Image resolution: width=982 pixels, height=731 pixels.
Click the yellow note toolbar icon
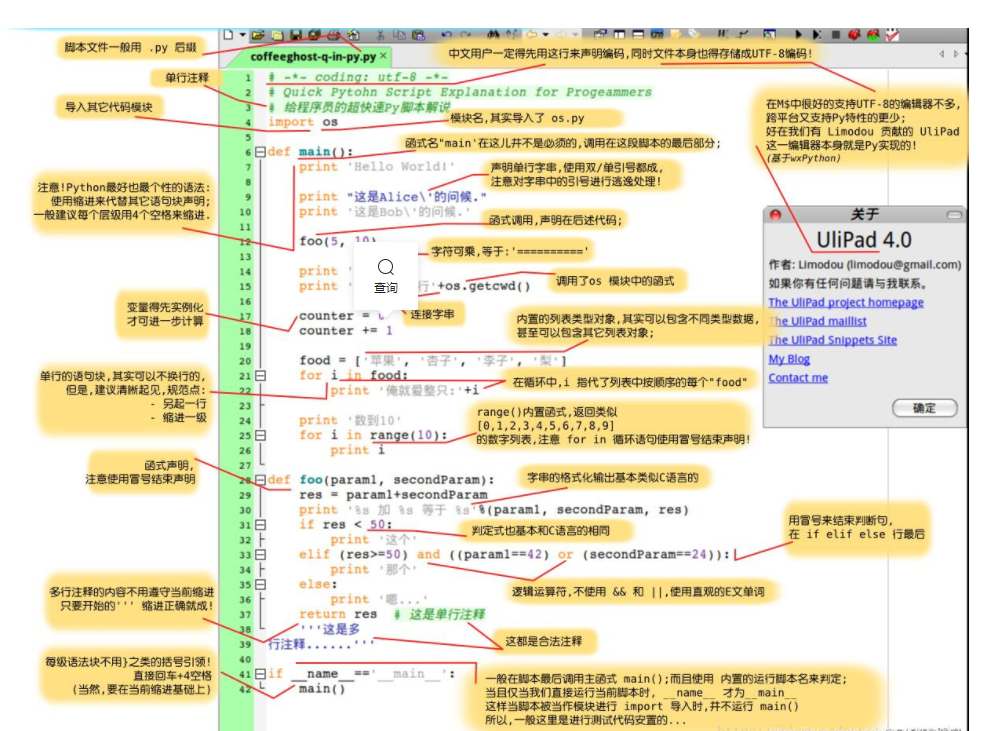click(x=676, y=34)
